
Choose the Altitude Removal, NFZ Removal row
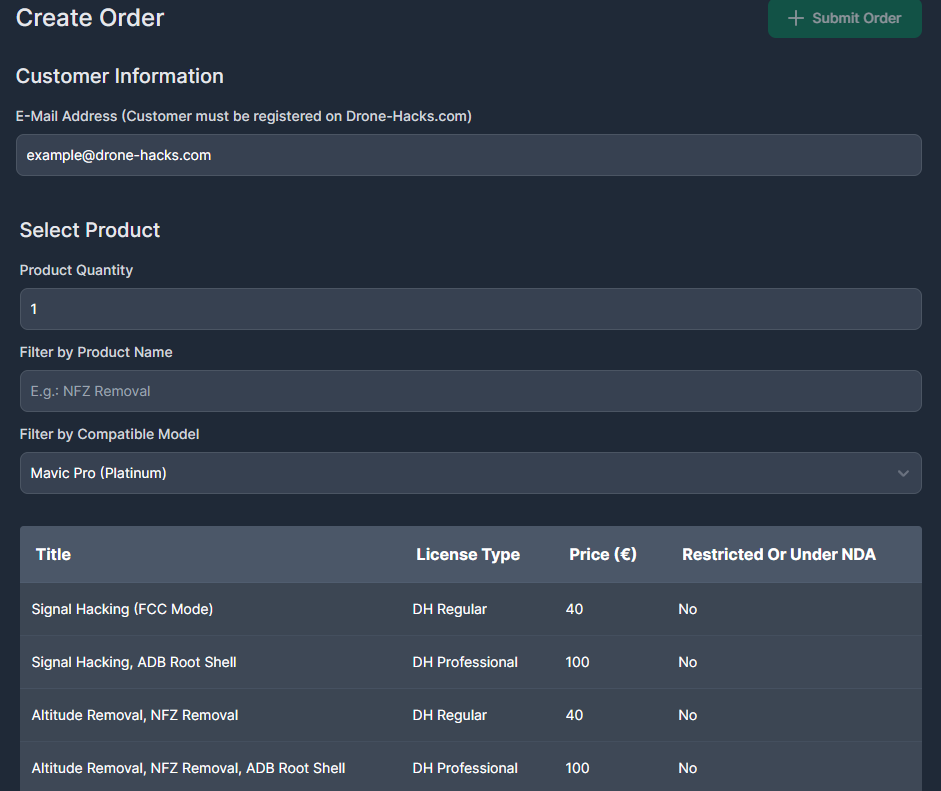click(135, 715)
